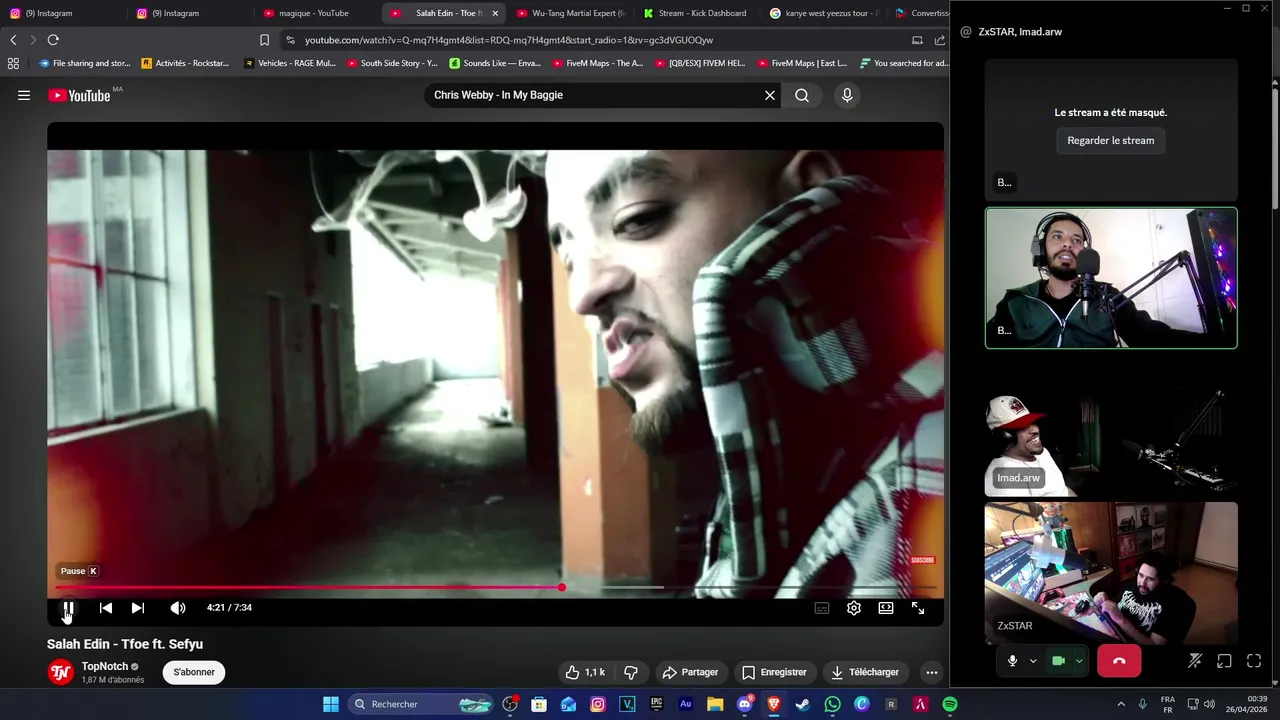This screenshot has height=720, width=1280.
Task: Open Instagram from the taskbar
Action: coord(598,704)
